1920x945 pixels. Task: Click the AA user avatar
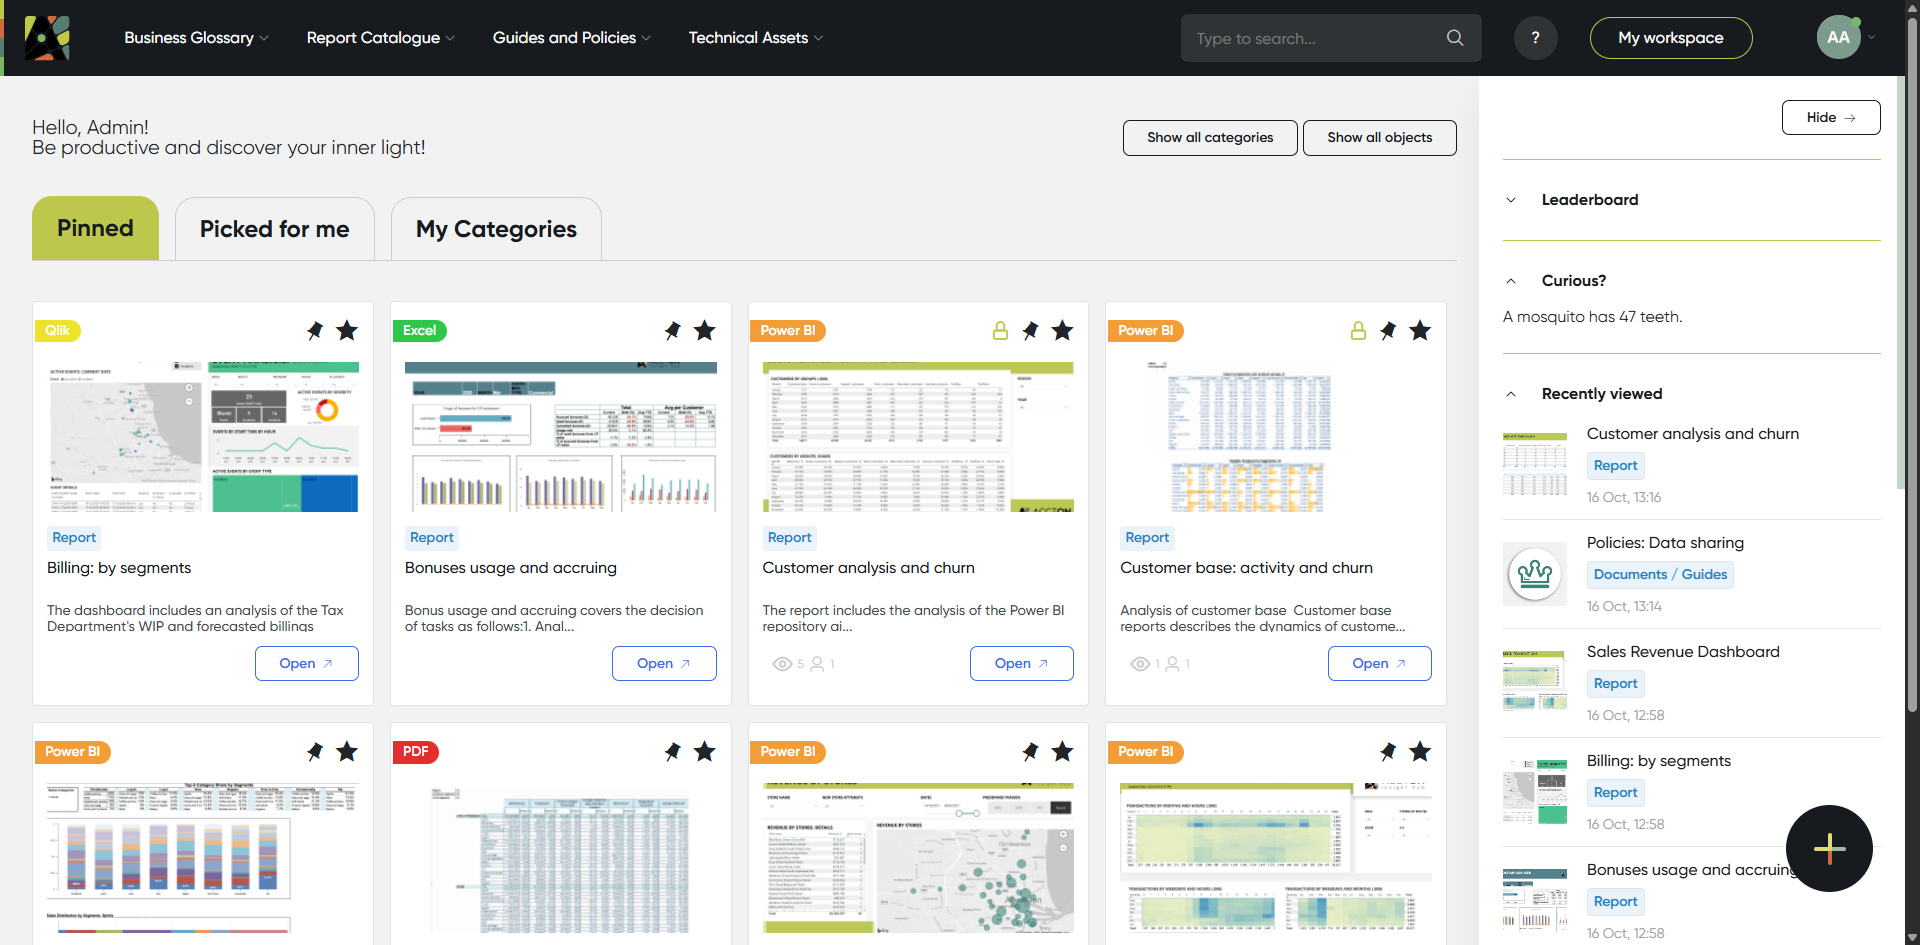[x=1838, y=38]
